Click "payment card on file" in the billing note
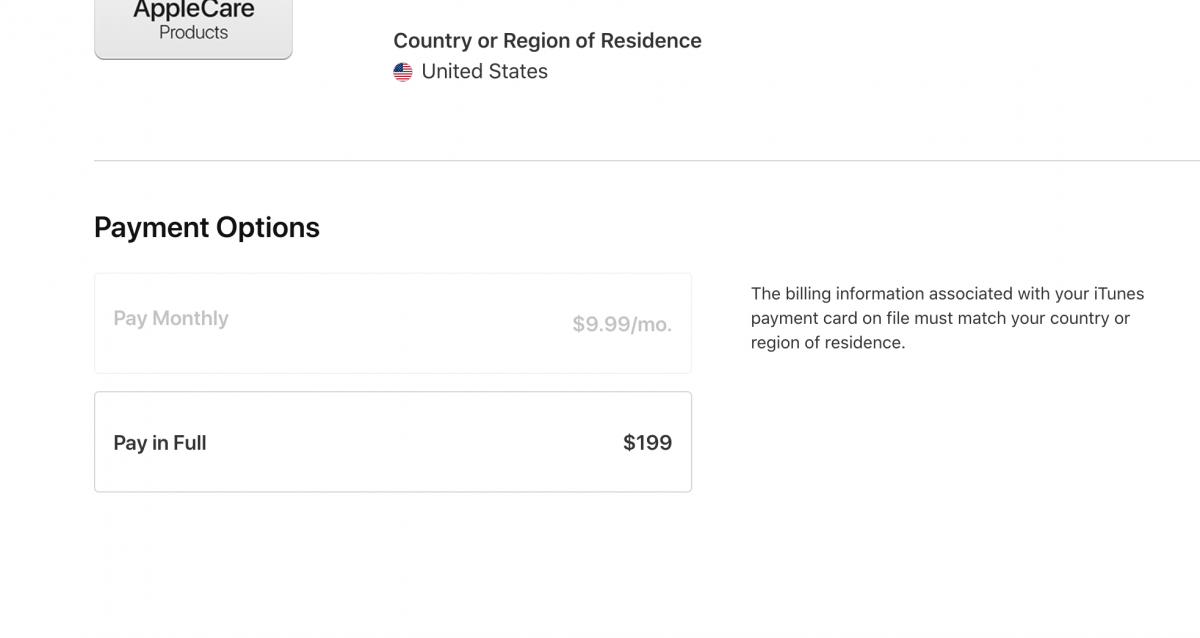Viewport: 1200px width, 638px height. (x=829, y=318)
